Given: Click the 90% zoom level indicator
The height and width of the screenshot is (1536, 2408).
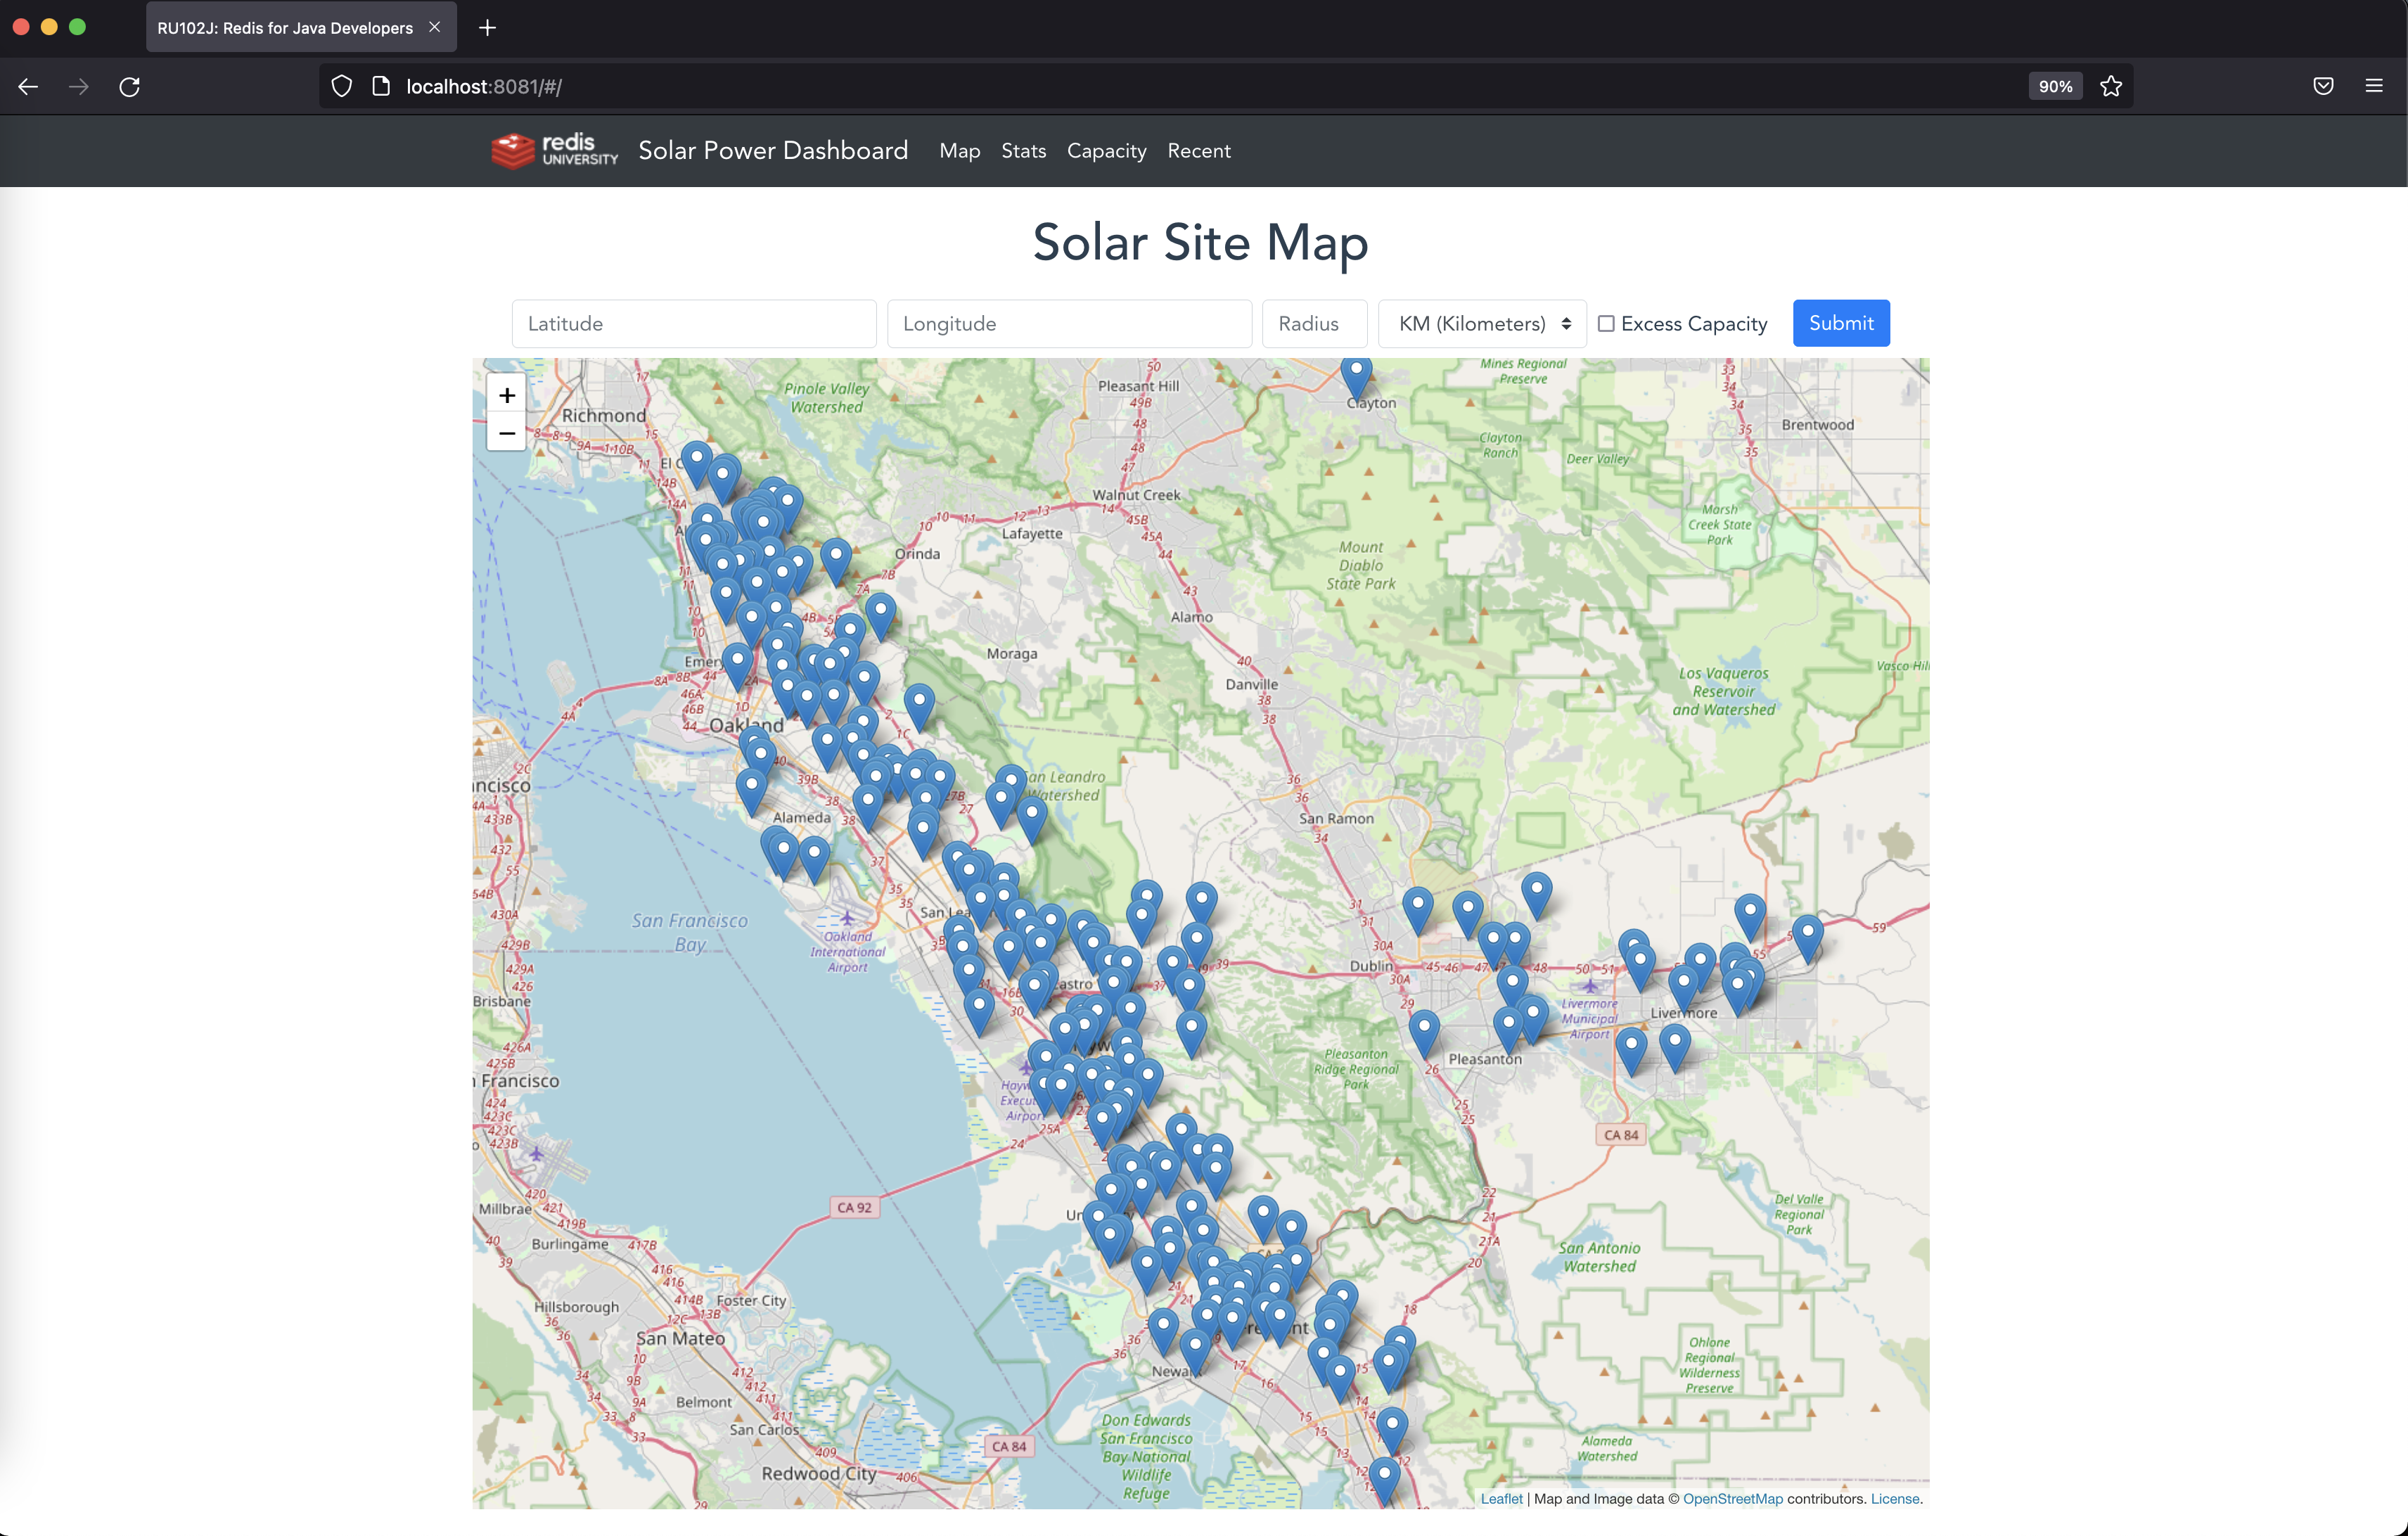Looking at the screenshot, I should (2054, 87).
